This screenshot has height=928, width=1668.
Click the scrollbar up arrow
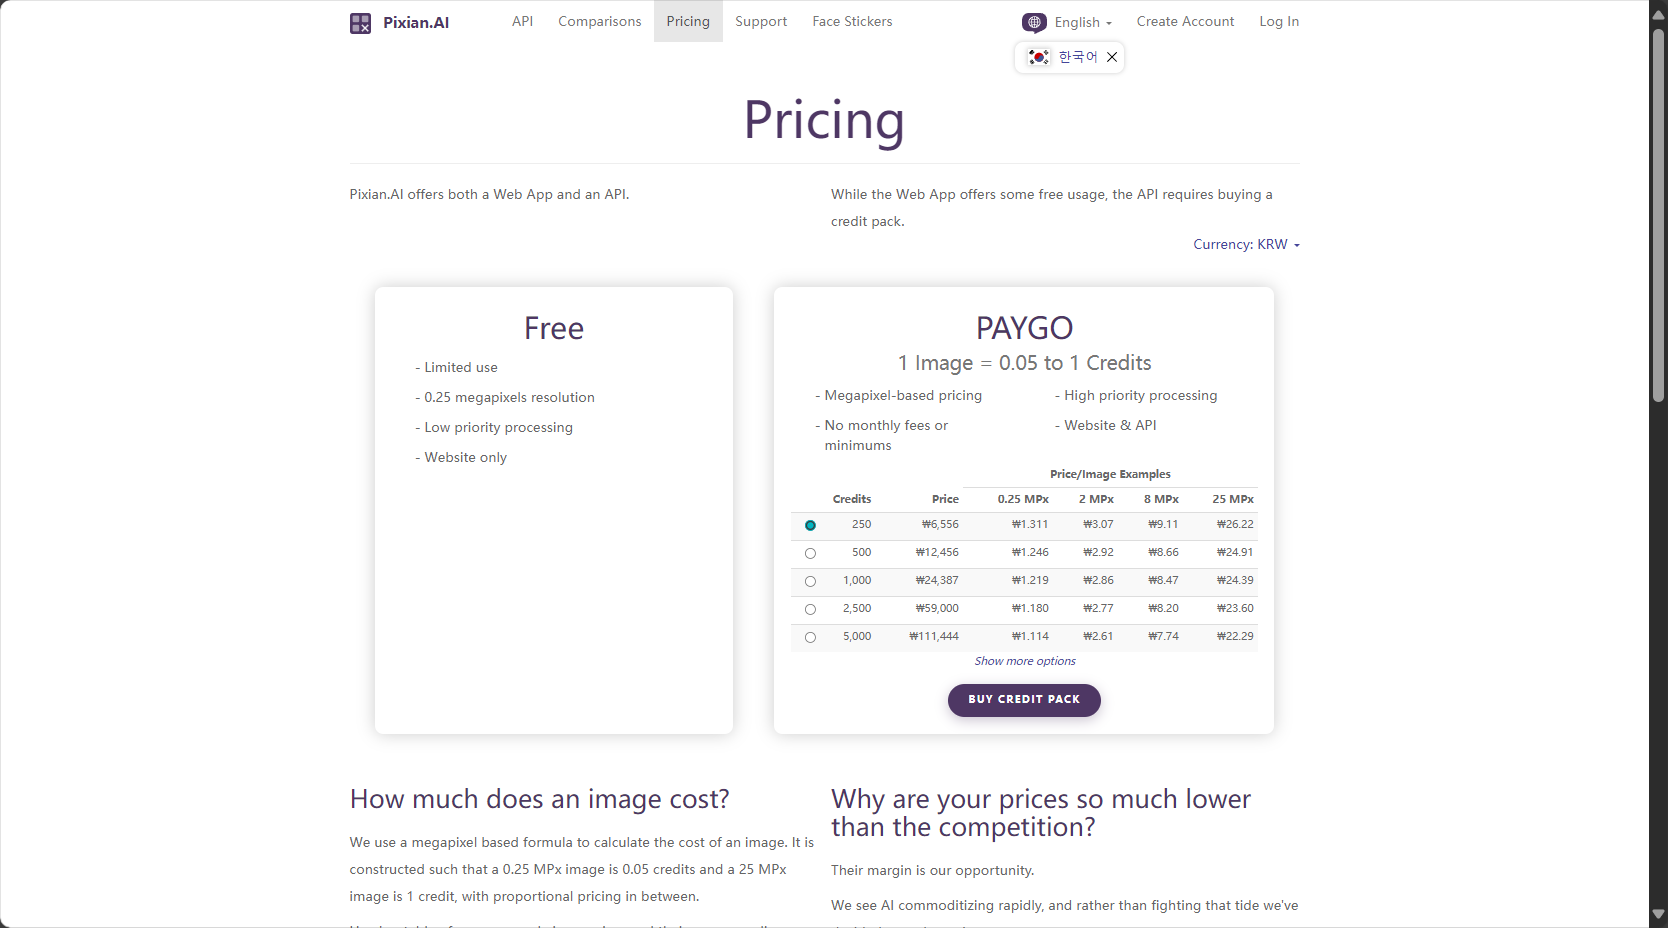(1658, 14)
